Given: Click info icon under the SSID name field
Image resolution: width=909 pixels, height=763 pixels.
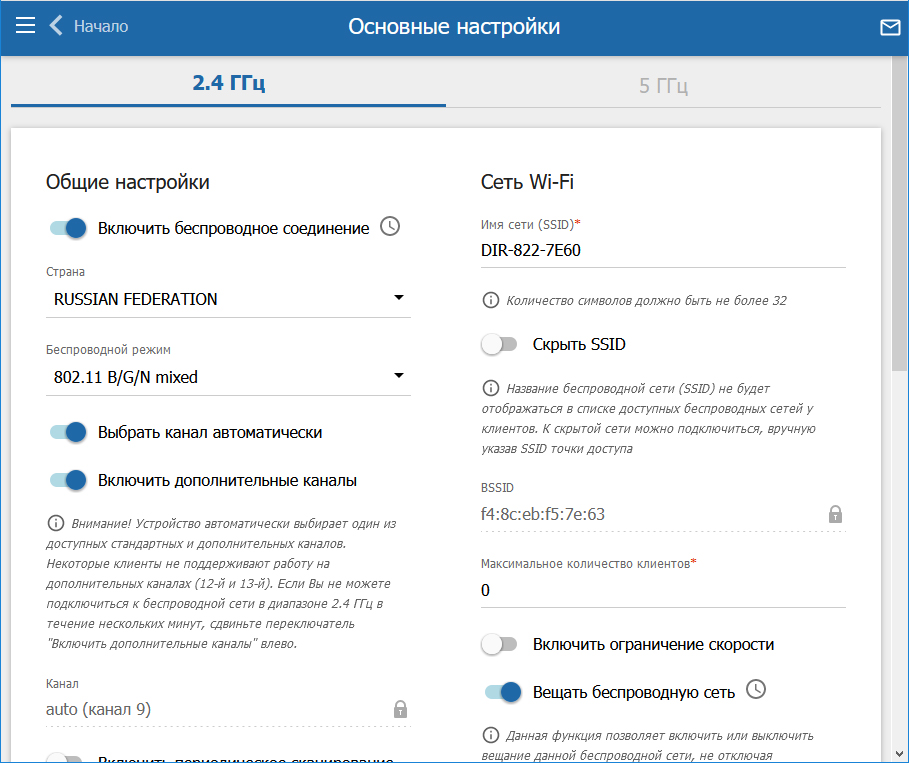Looking at the screenshot, I should 490,300.
